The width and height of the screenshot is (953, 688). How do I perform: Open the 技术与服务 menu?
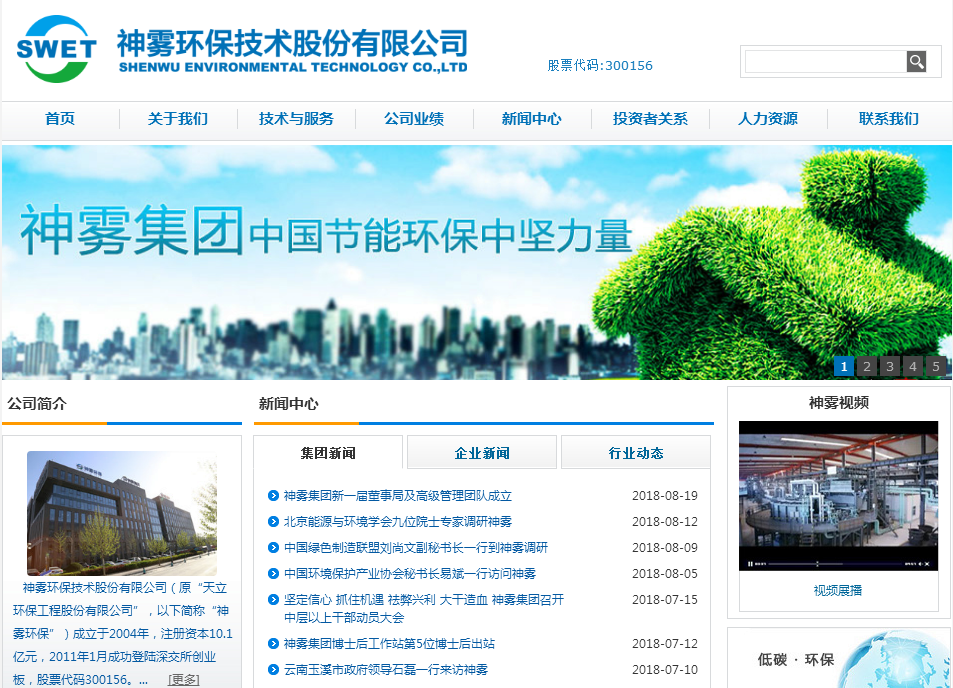tap(296, 119)
